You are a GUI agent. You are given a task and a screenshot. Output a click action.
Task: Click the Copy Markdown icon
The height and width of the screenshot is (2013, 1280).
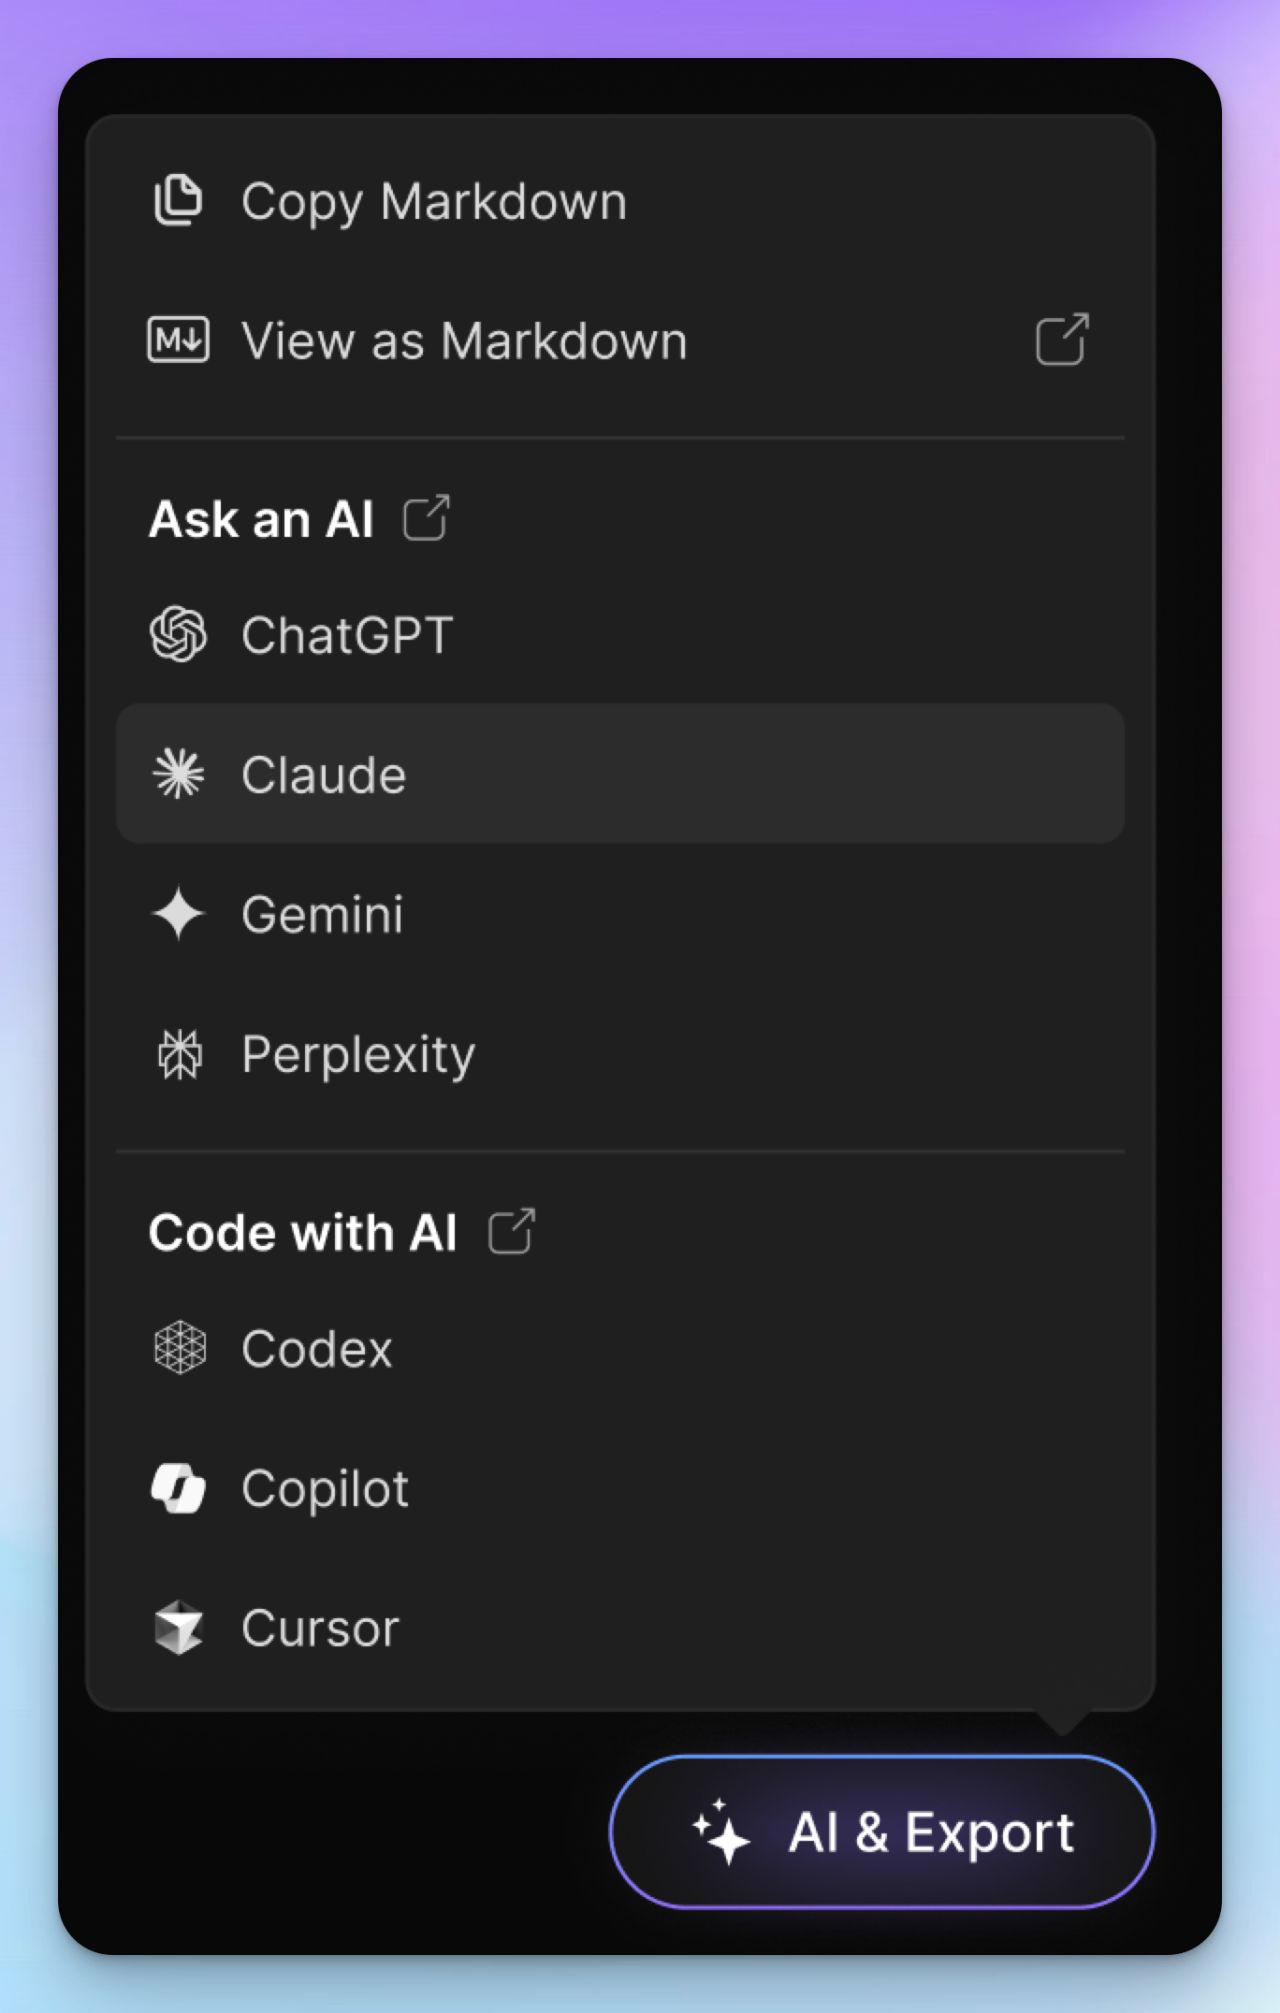[x=178, y=201]
